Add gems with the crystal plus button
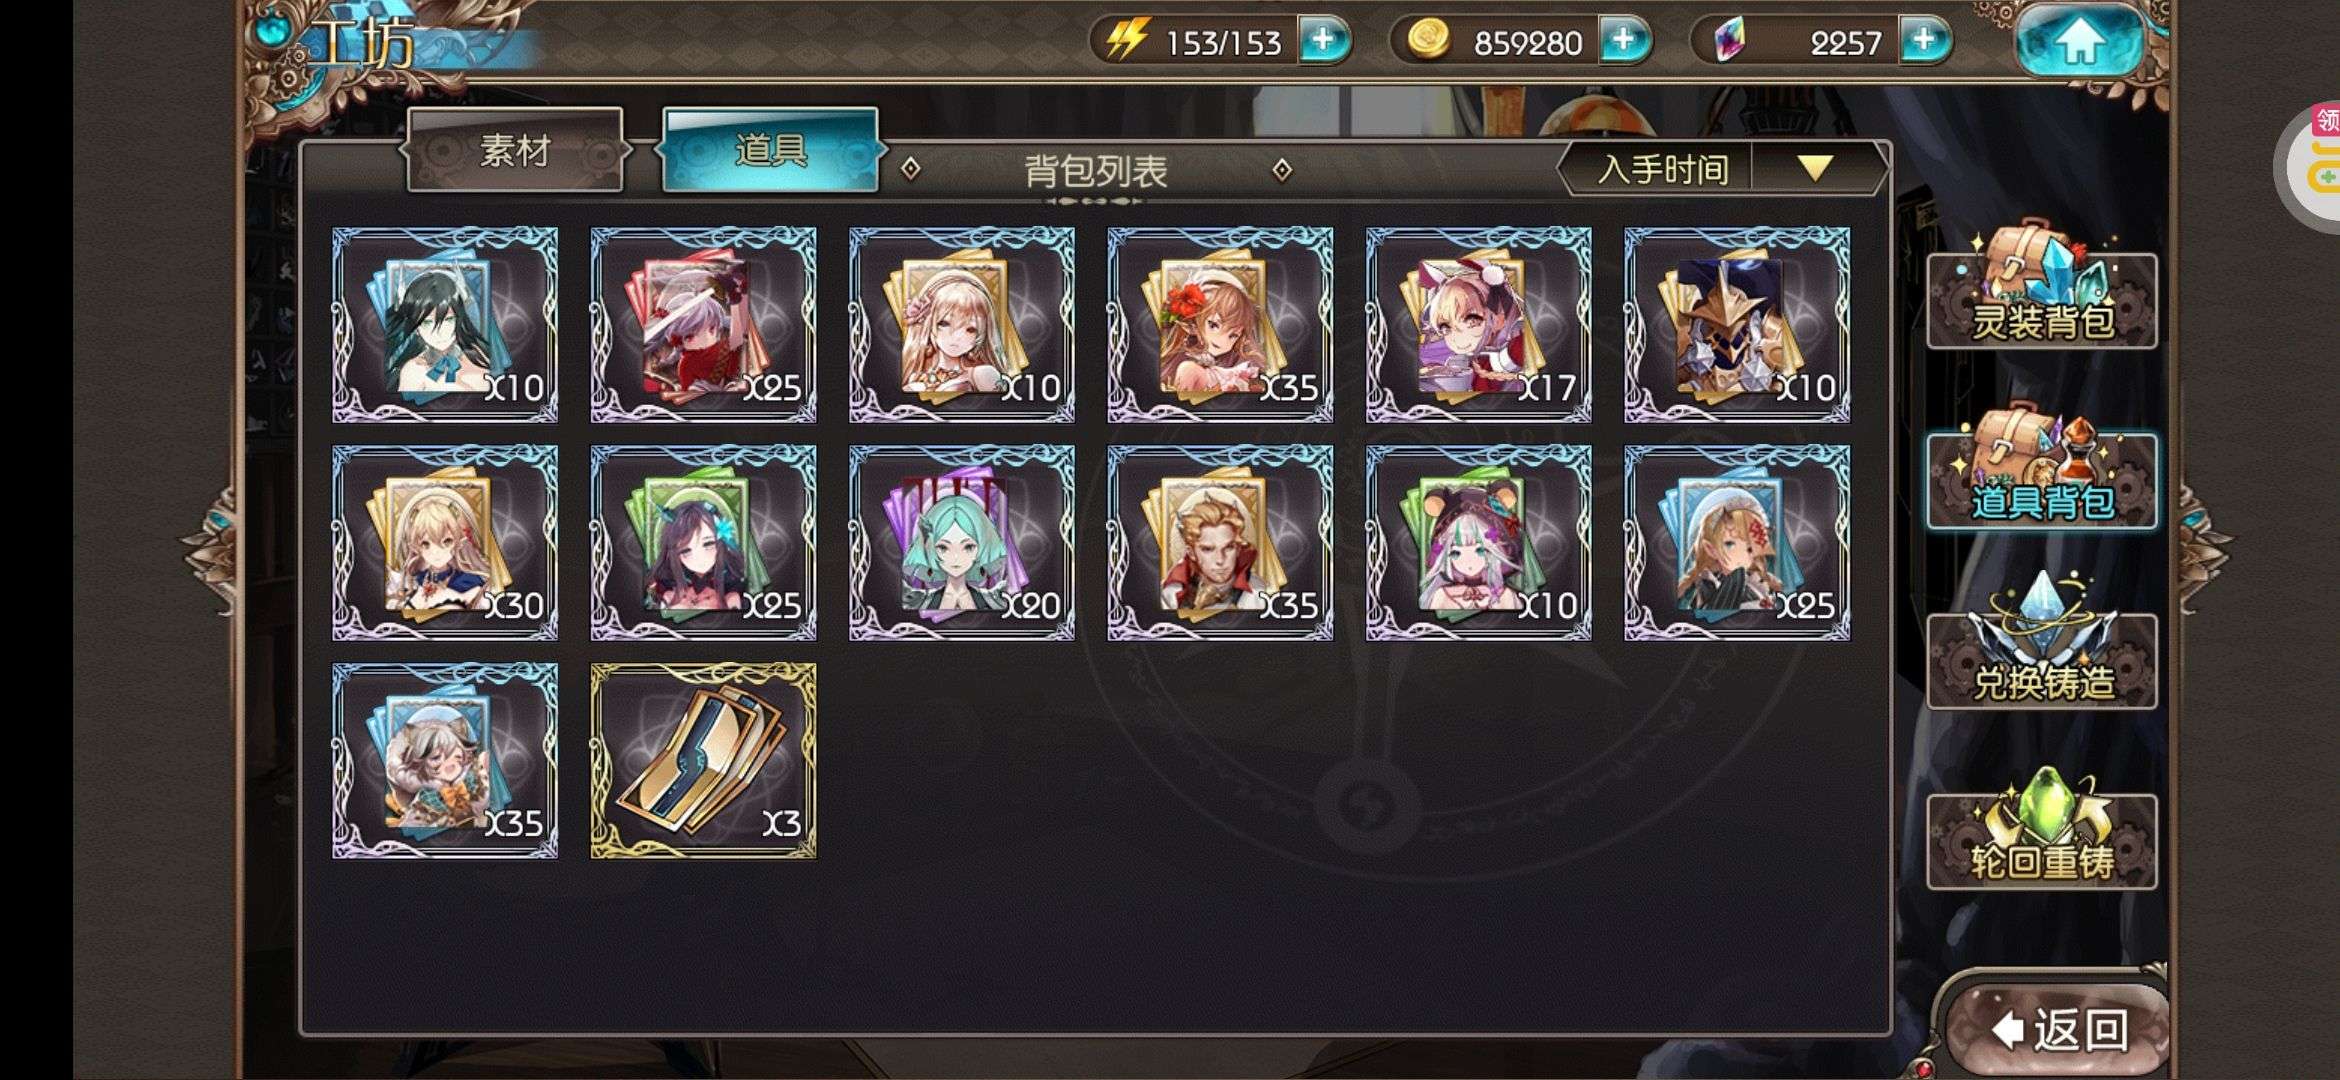The image size is (2340, 1080). pos(1925,41)
